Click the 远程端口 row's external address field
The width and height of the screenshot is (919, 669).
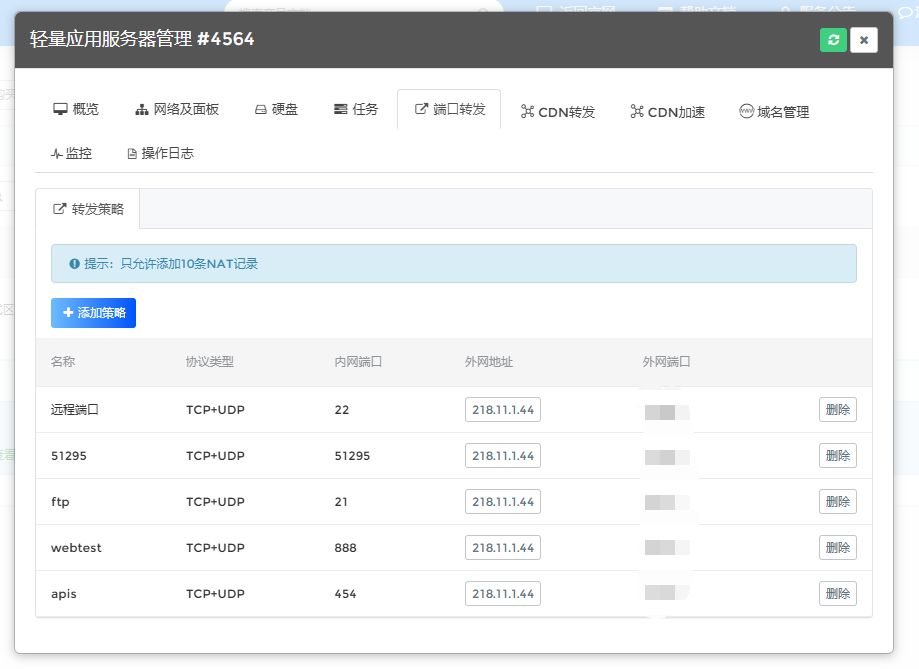pos(503,410)
